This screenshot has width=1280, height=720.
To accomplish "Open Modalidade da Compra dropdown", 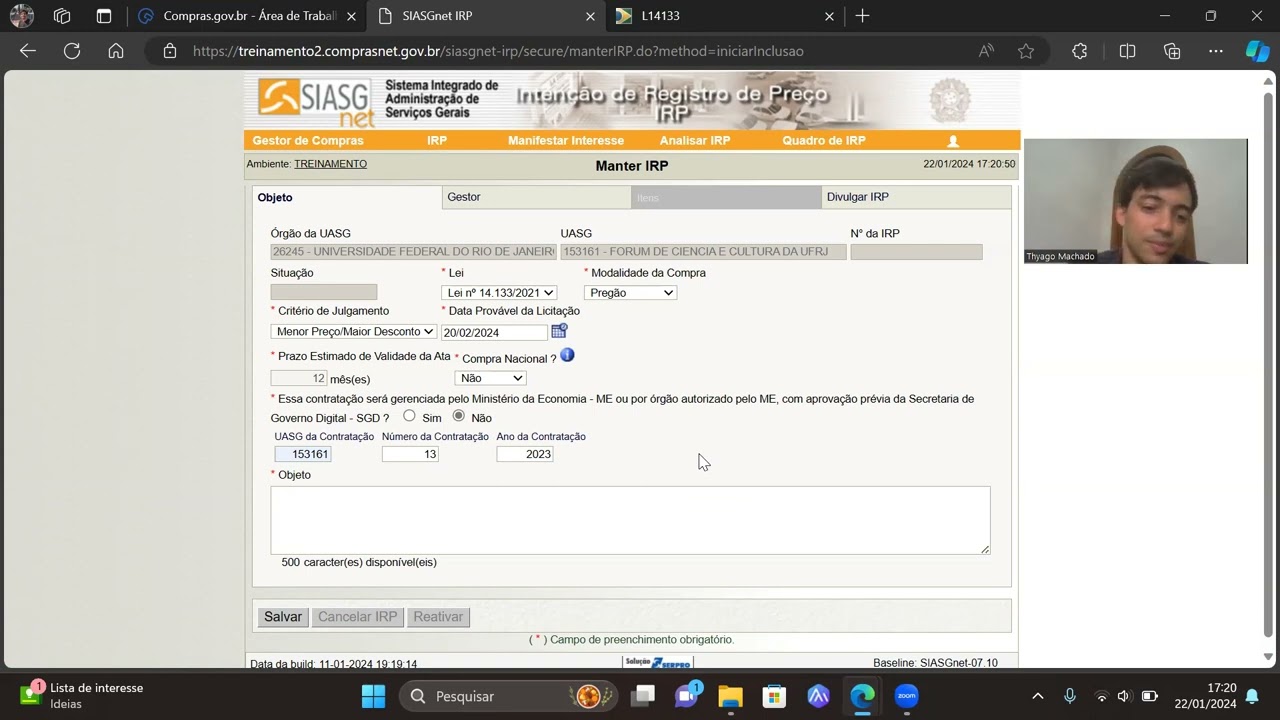I will coord(630,293).
